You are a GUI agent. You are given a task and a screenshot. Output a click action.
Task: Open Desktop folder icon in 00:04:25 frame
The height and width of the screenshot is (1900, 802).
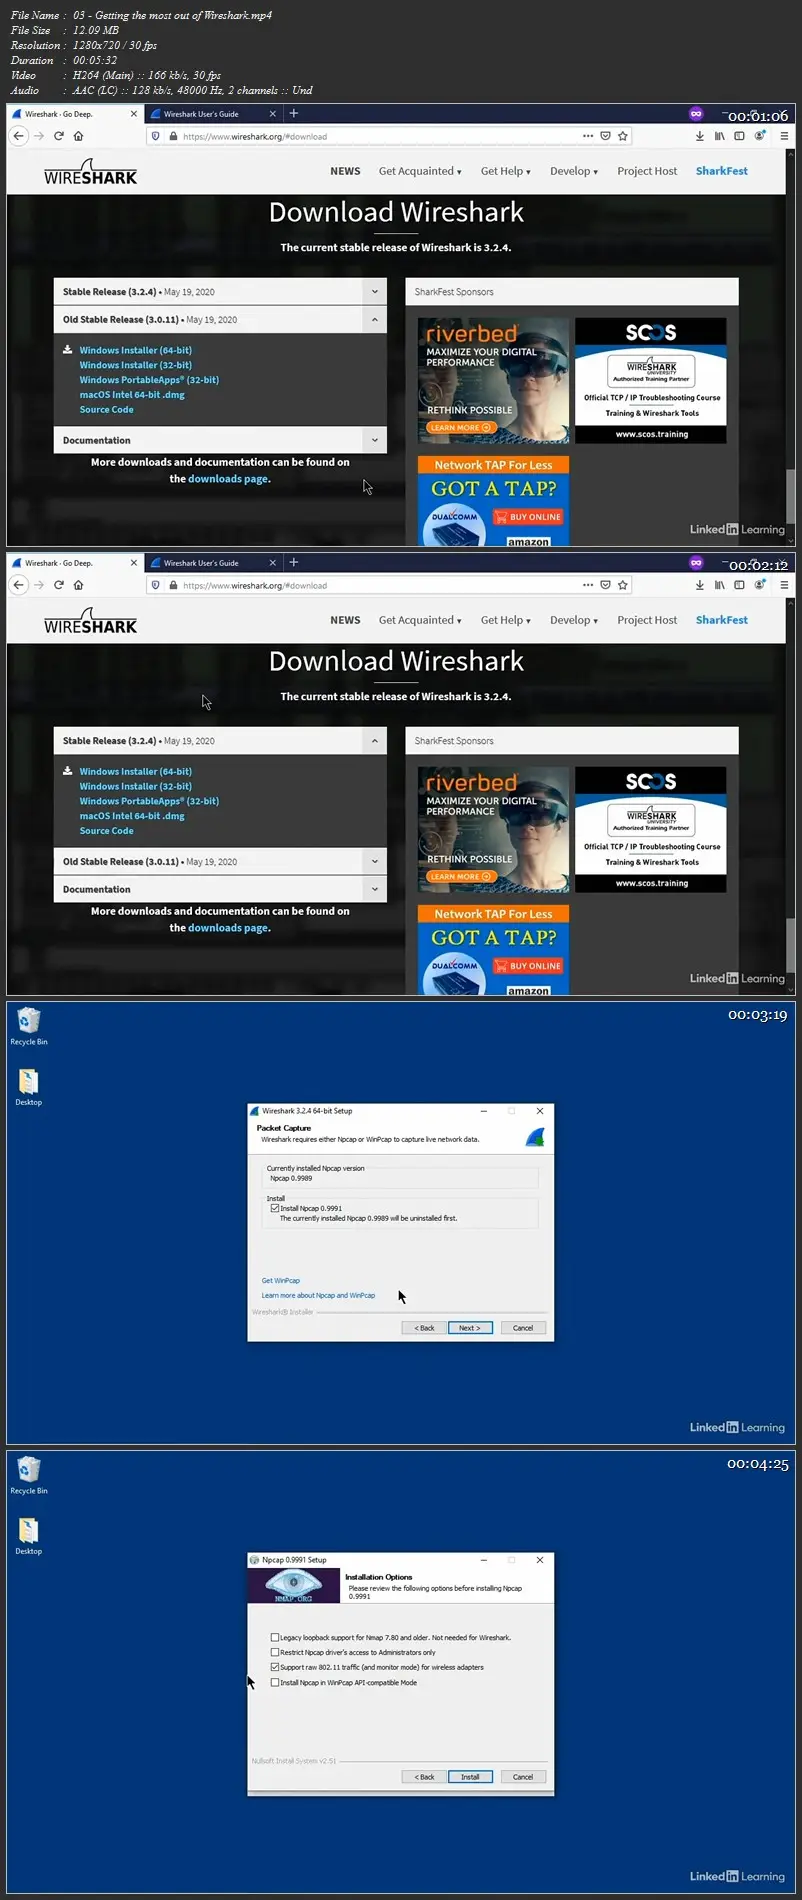(29, 1536)
